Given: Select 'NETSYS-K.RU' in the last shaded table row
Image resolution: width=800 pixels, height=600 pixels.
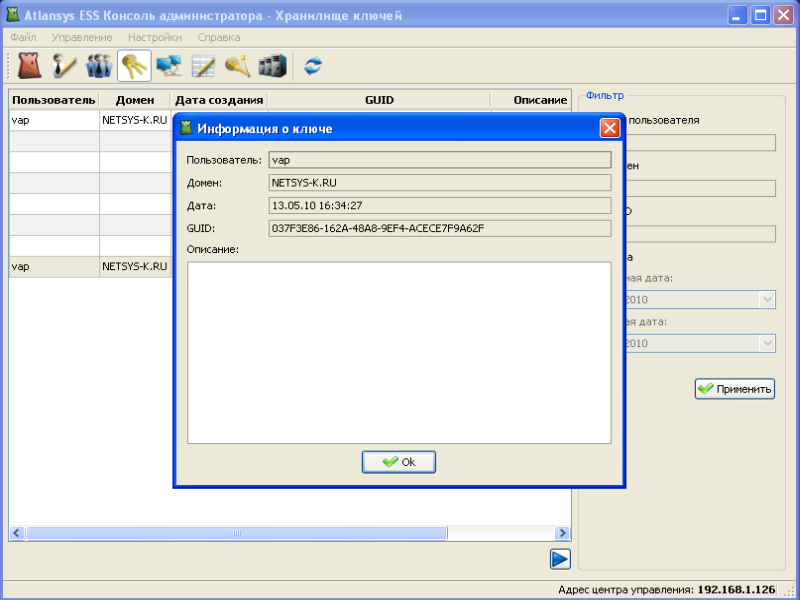Looking at the screenshot, I should [135, 267].
